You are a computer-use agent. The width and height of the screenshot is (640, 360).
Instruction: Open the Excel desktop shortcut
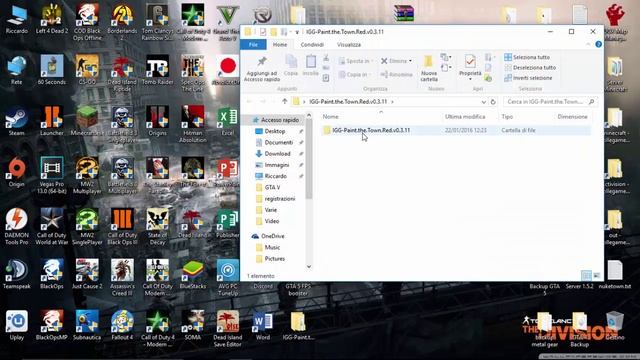coord(227,121)
